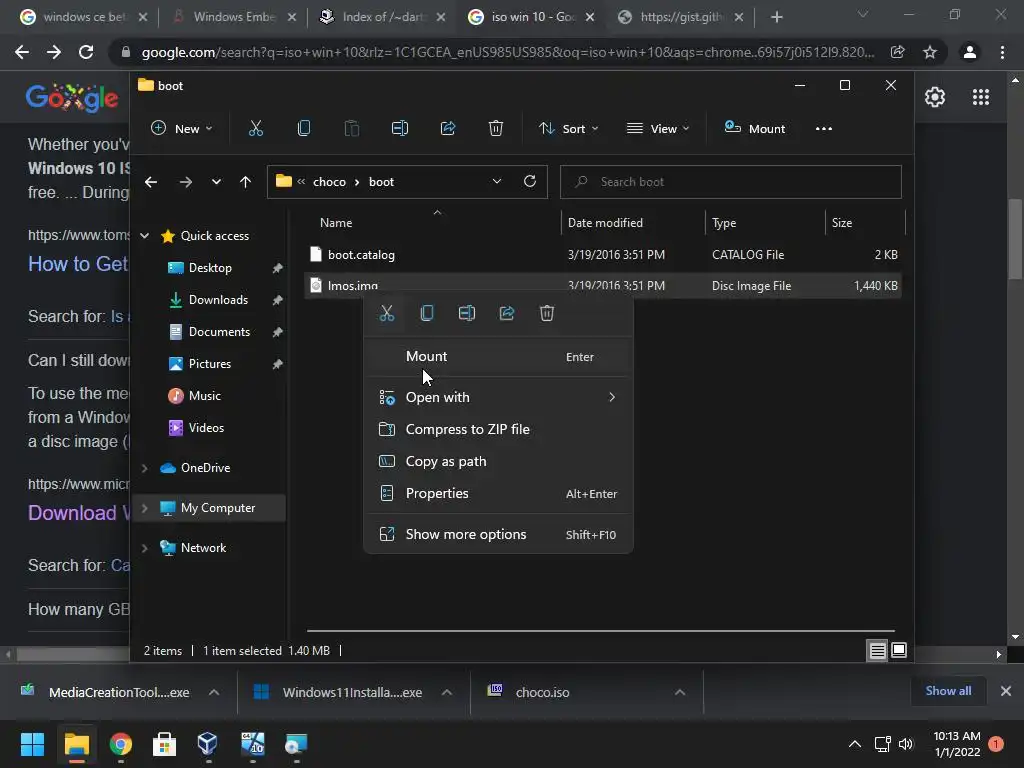Open Chrome three-dot menu
Screen dimensions: 1024x768
click(1002, 52)
